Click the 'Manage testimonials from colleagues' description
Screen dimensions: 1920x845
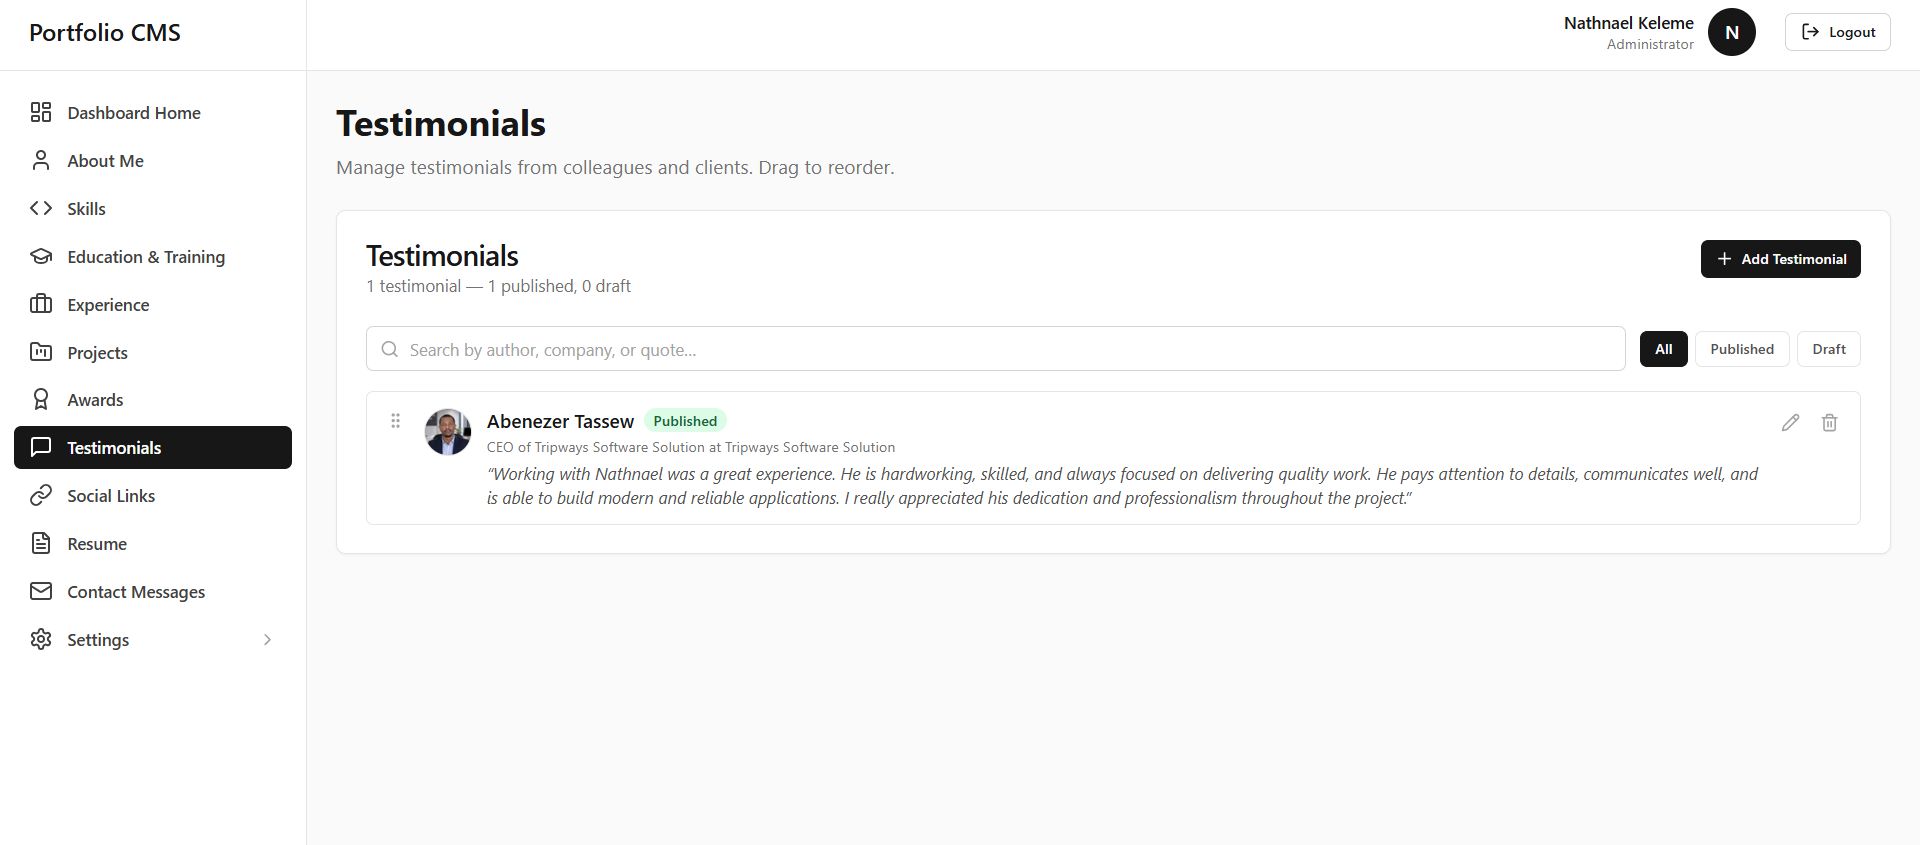pyautogui.click(x=615, y=167)
